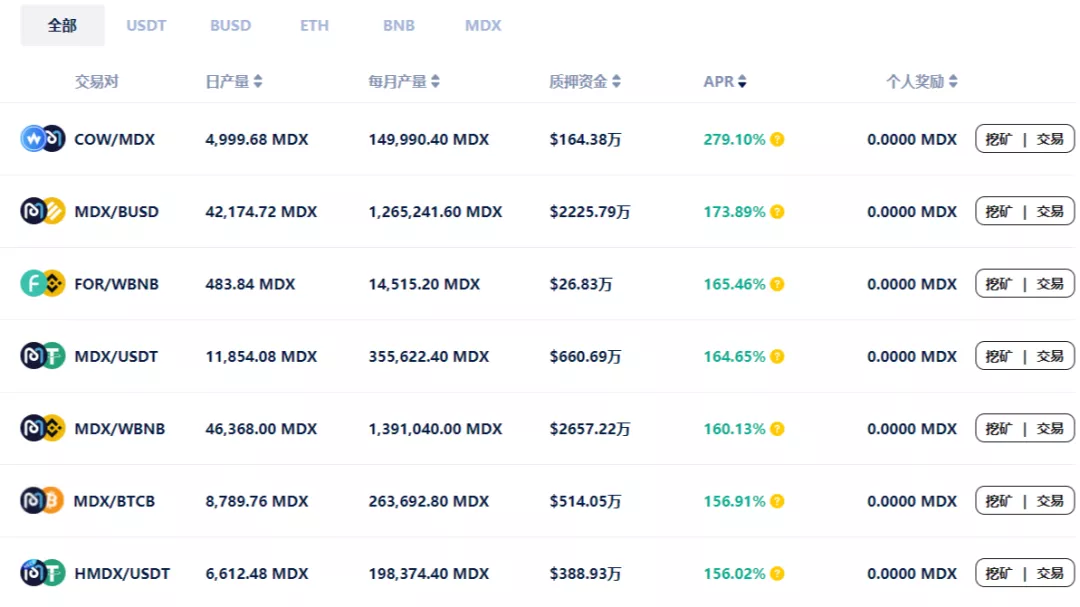Click the info icon beside 160.13% APR
The image size is (1080, 607).
(x=777, y=429)
